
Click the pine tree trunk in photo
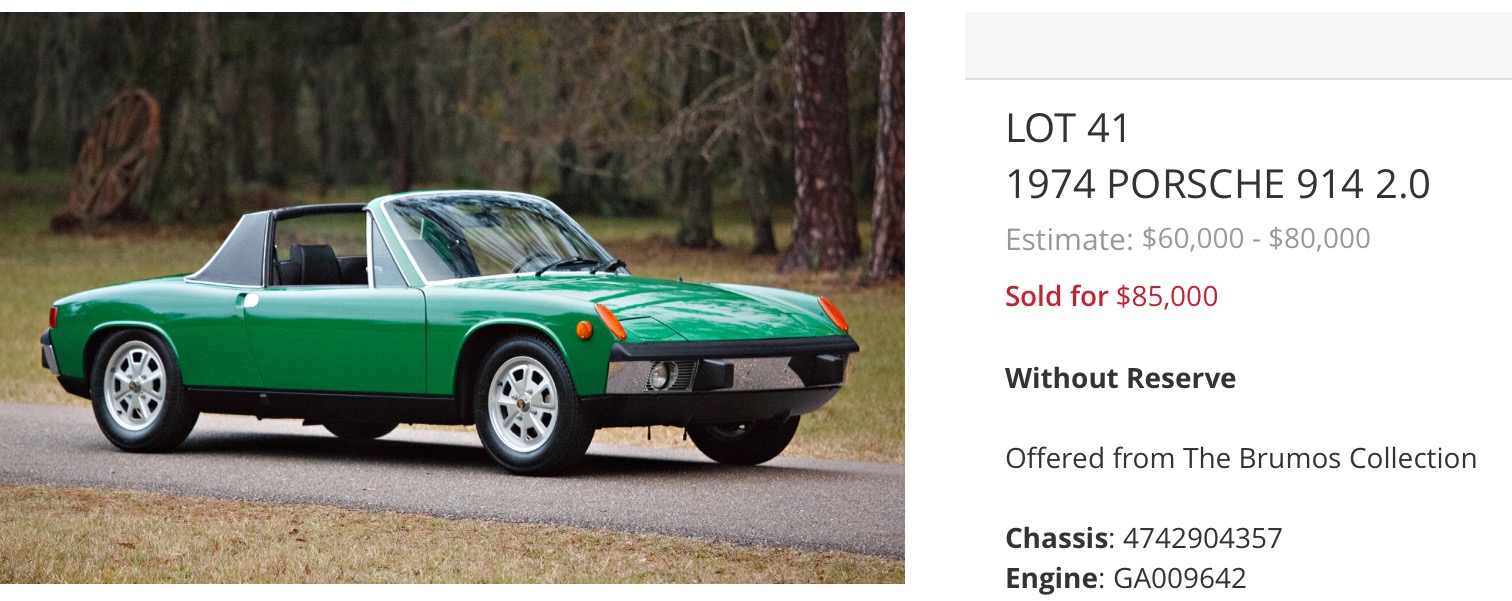click(x=820, y=140)
